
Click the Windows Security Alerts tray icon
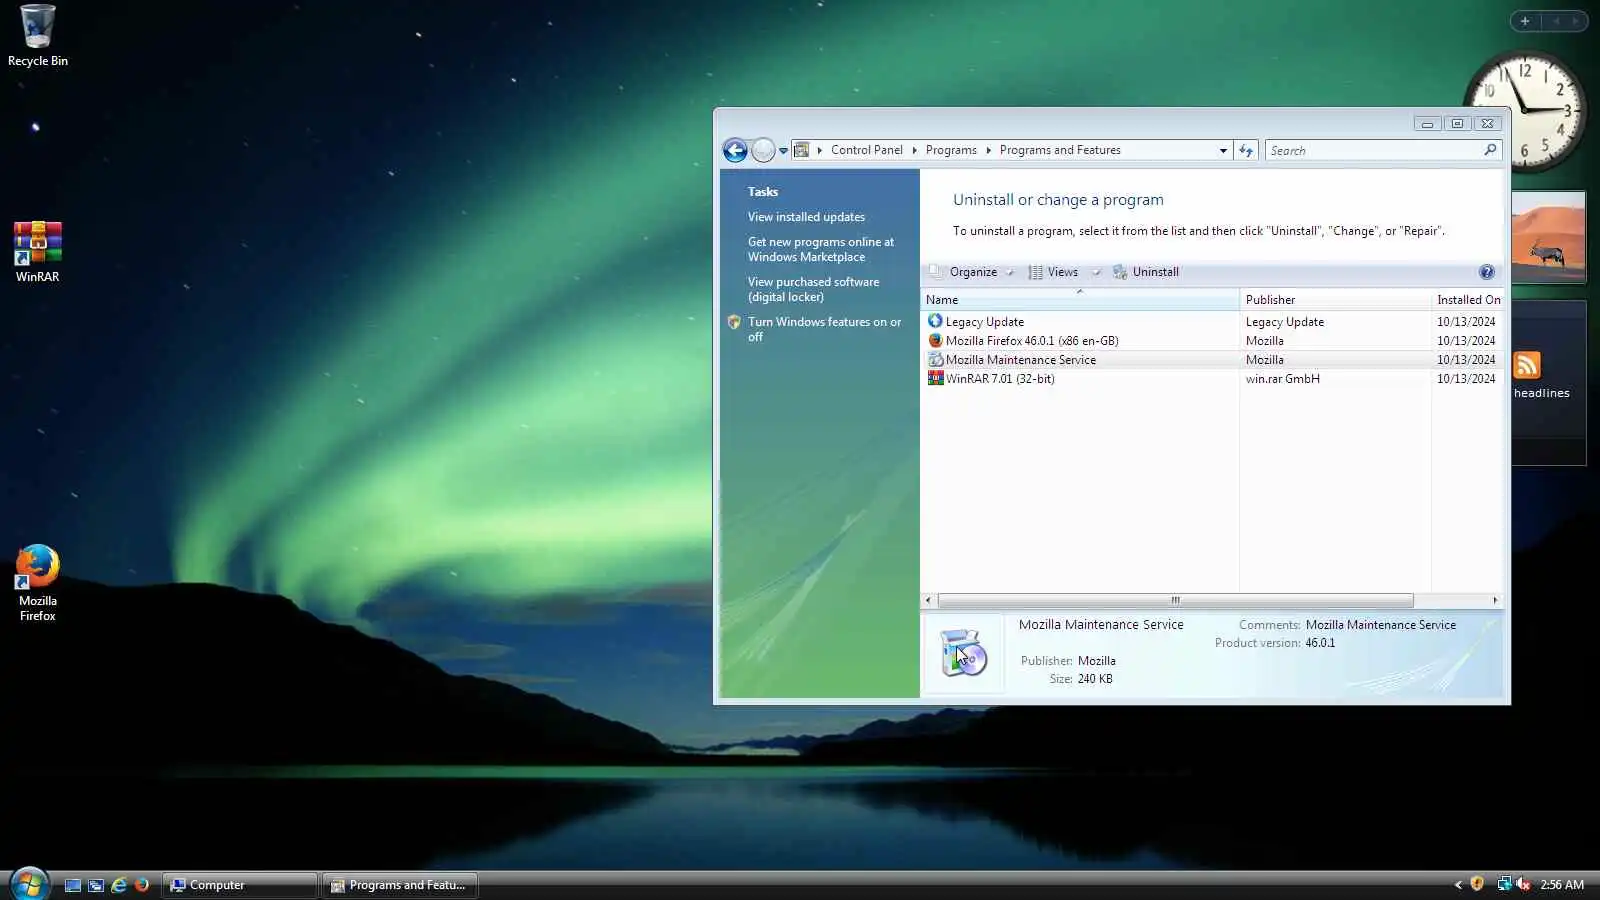(x=1477, y=884)
